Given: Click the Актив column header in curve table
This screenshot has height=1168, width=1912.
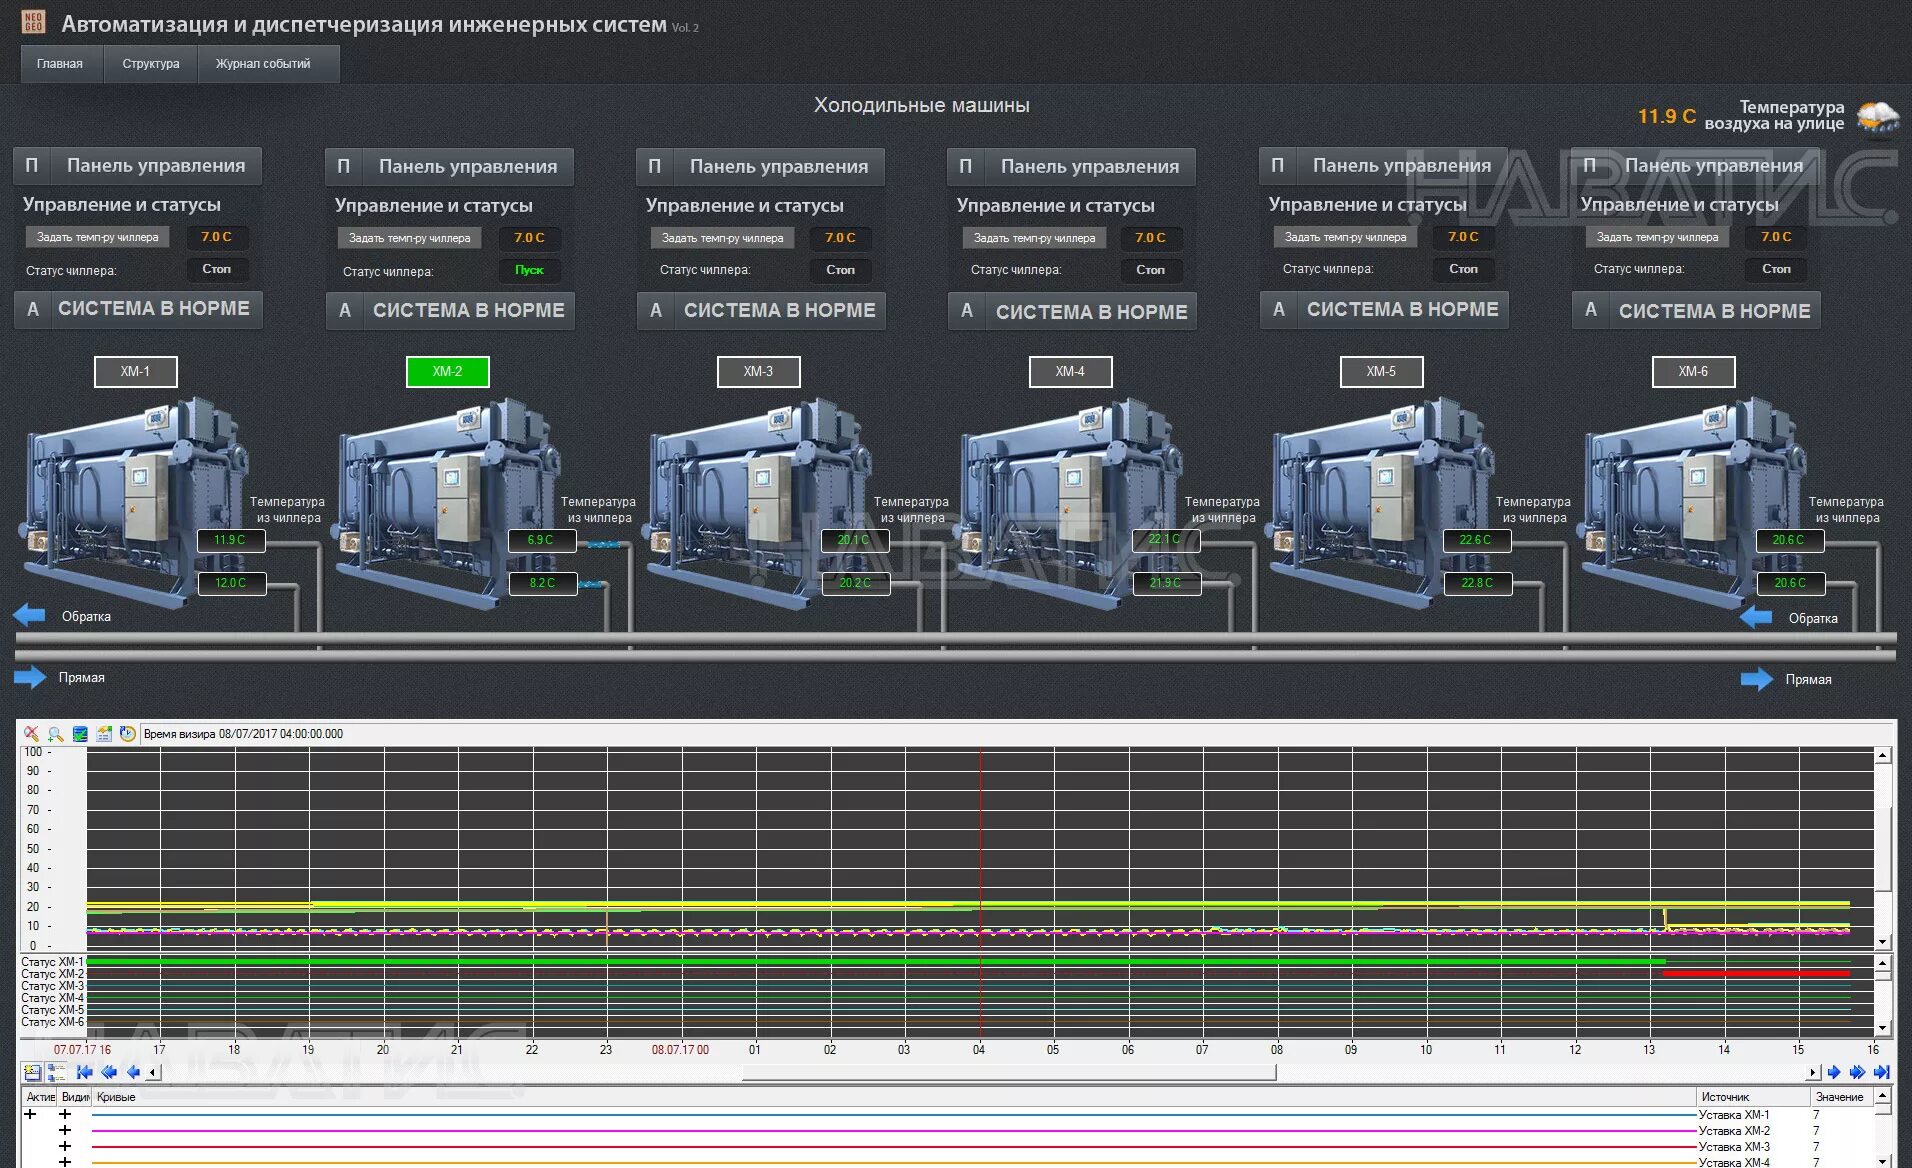Looking at the screenshot, I should click(40, 1097).
